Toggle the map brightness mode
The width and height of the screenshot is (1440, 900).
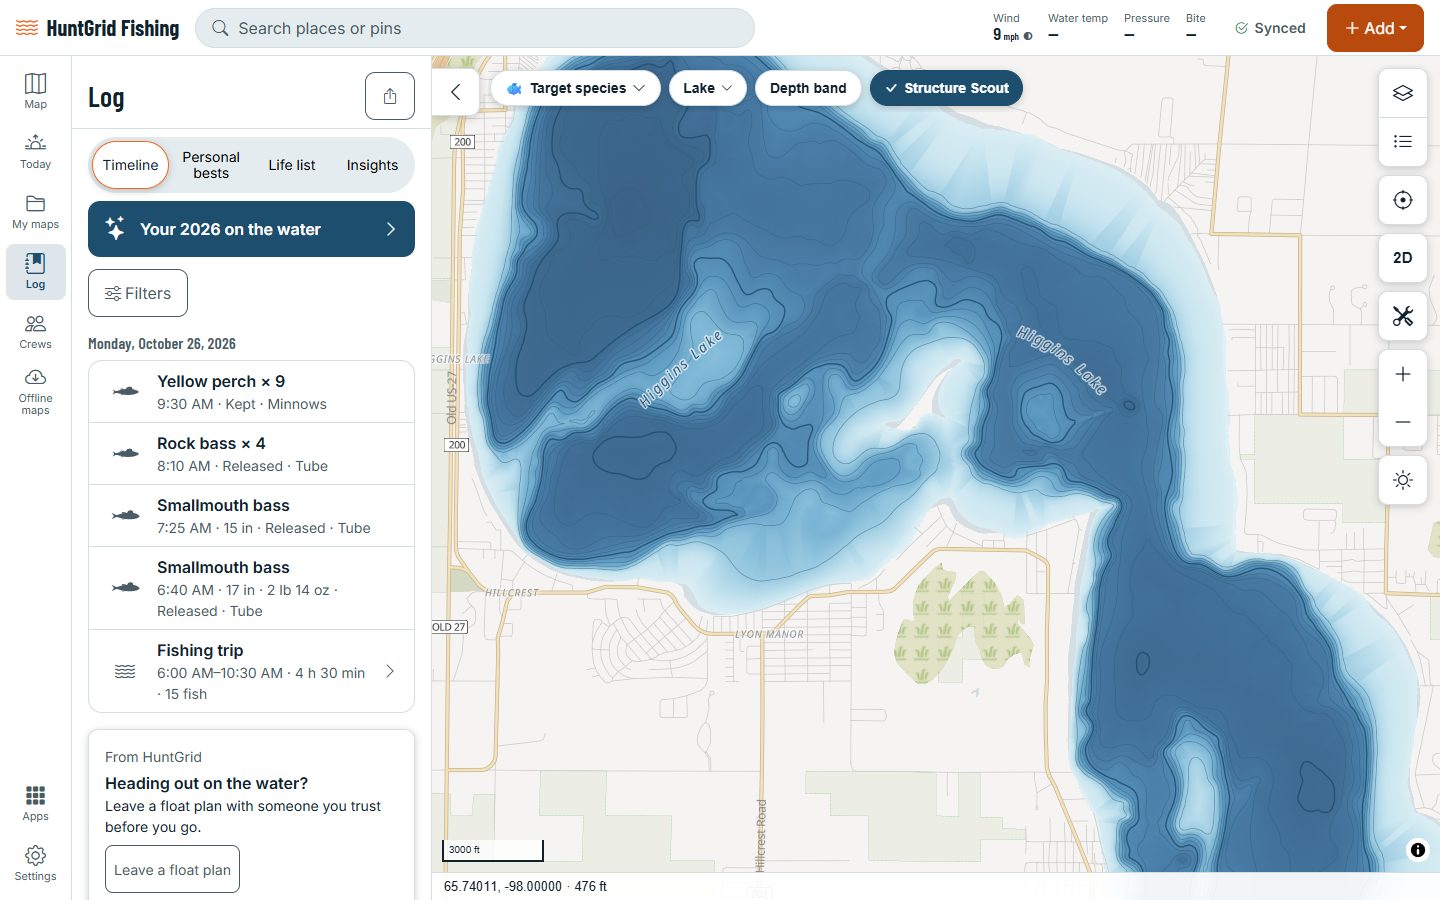point(1403,480)
